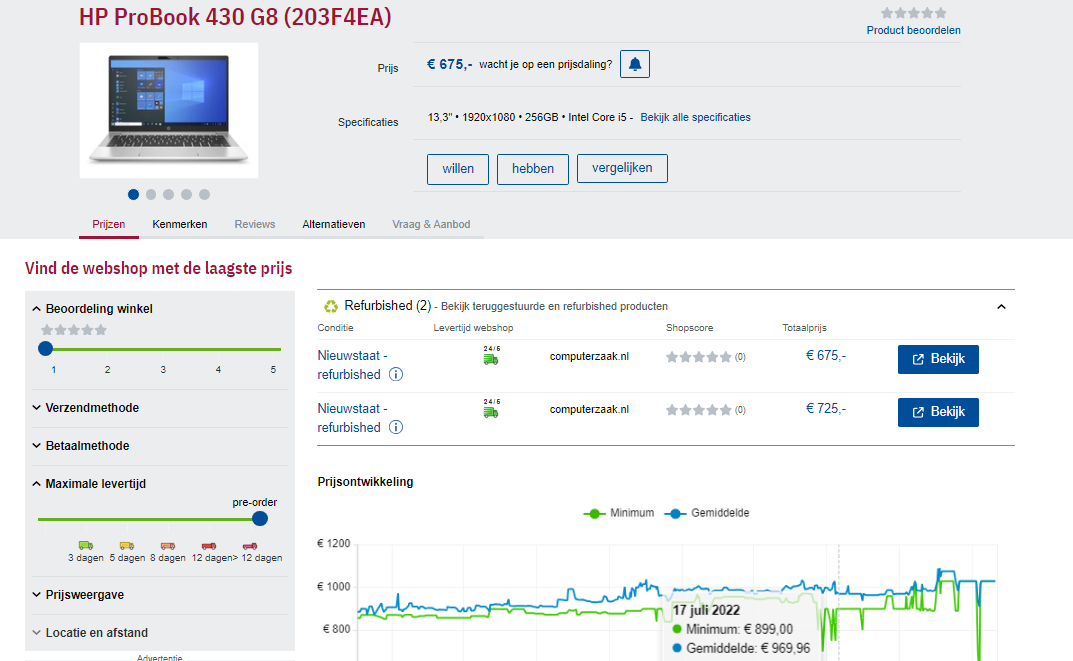The height and width of the screenshot is (661, 1073).
Task: Click Bekijk button for €725 offer
Action: pos(938,412)
